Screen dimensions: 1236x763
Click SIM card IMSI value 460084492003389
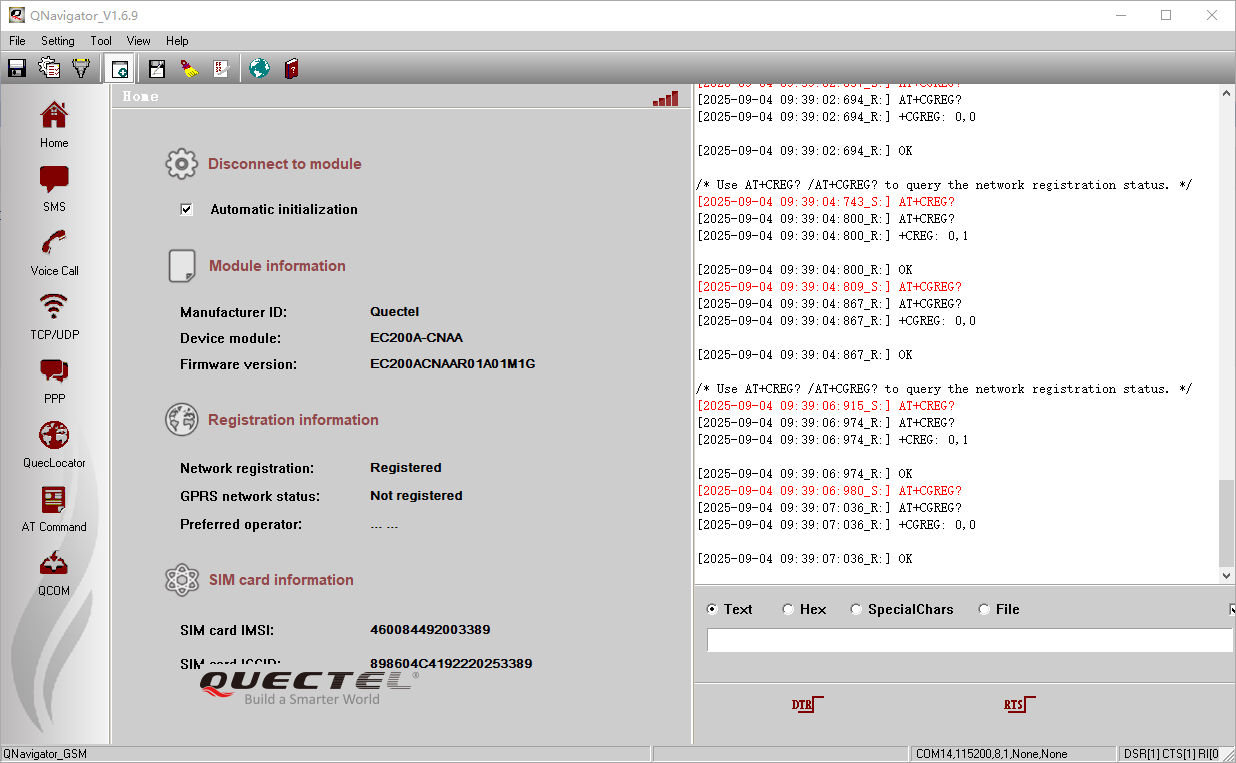pyautogui.click(x=430, y=630)
